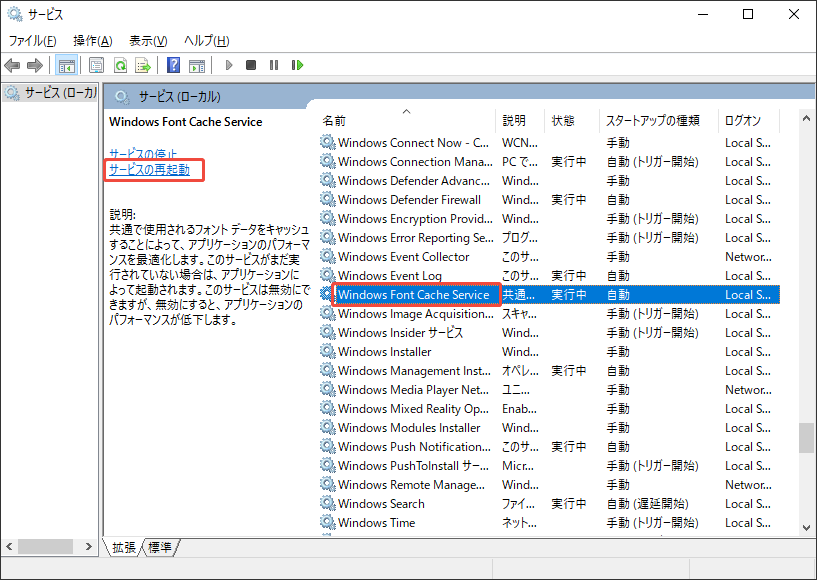Select Windows Image Acquisition... service

416,314
